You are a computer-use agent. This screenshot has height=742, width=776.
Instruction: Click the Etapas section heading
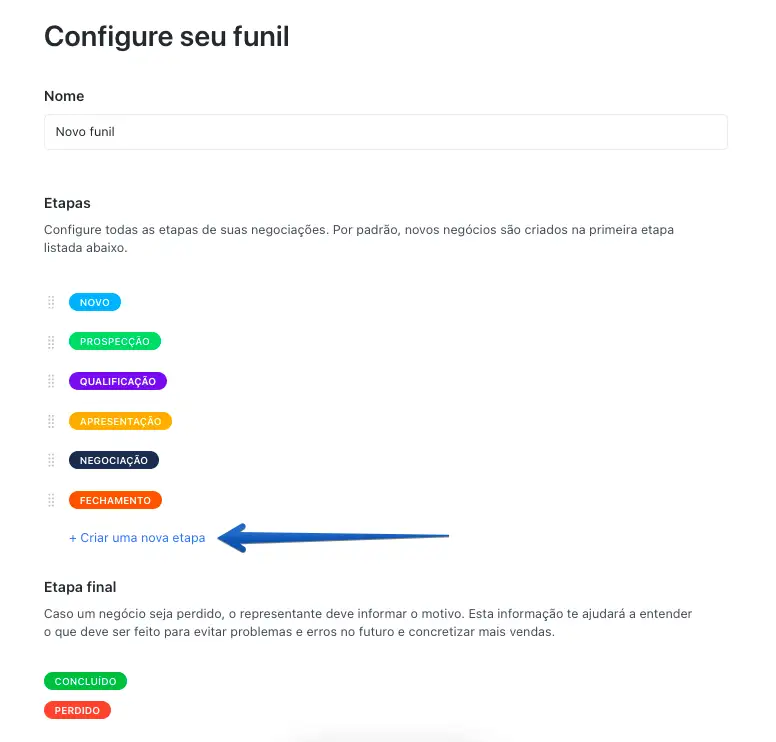coord(67,203)
